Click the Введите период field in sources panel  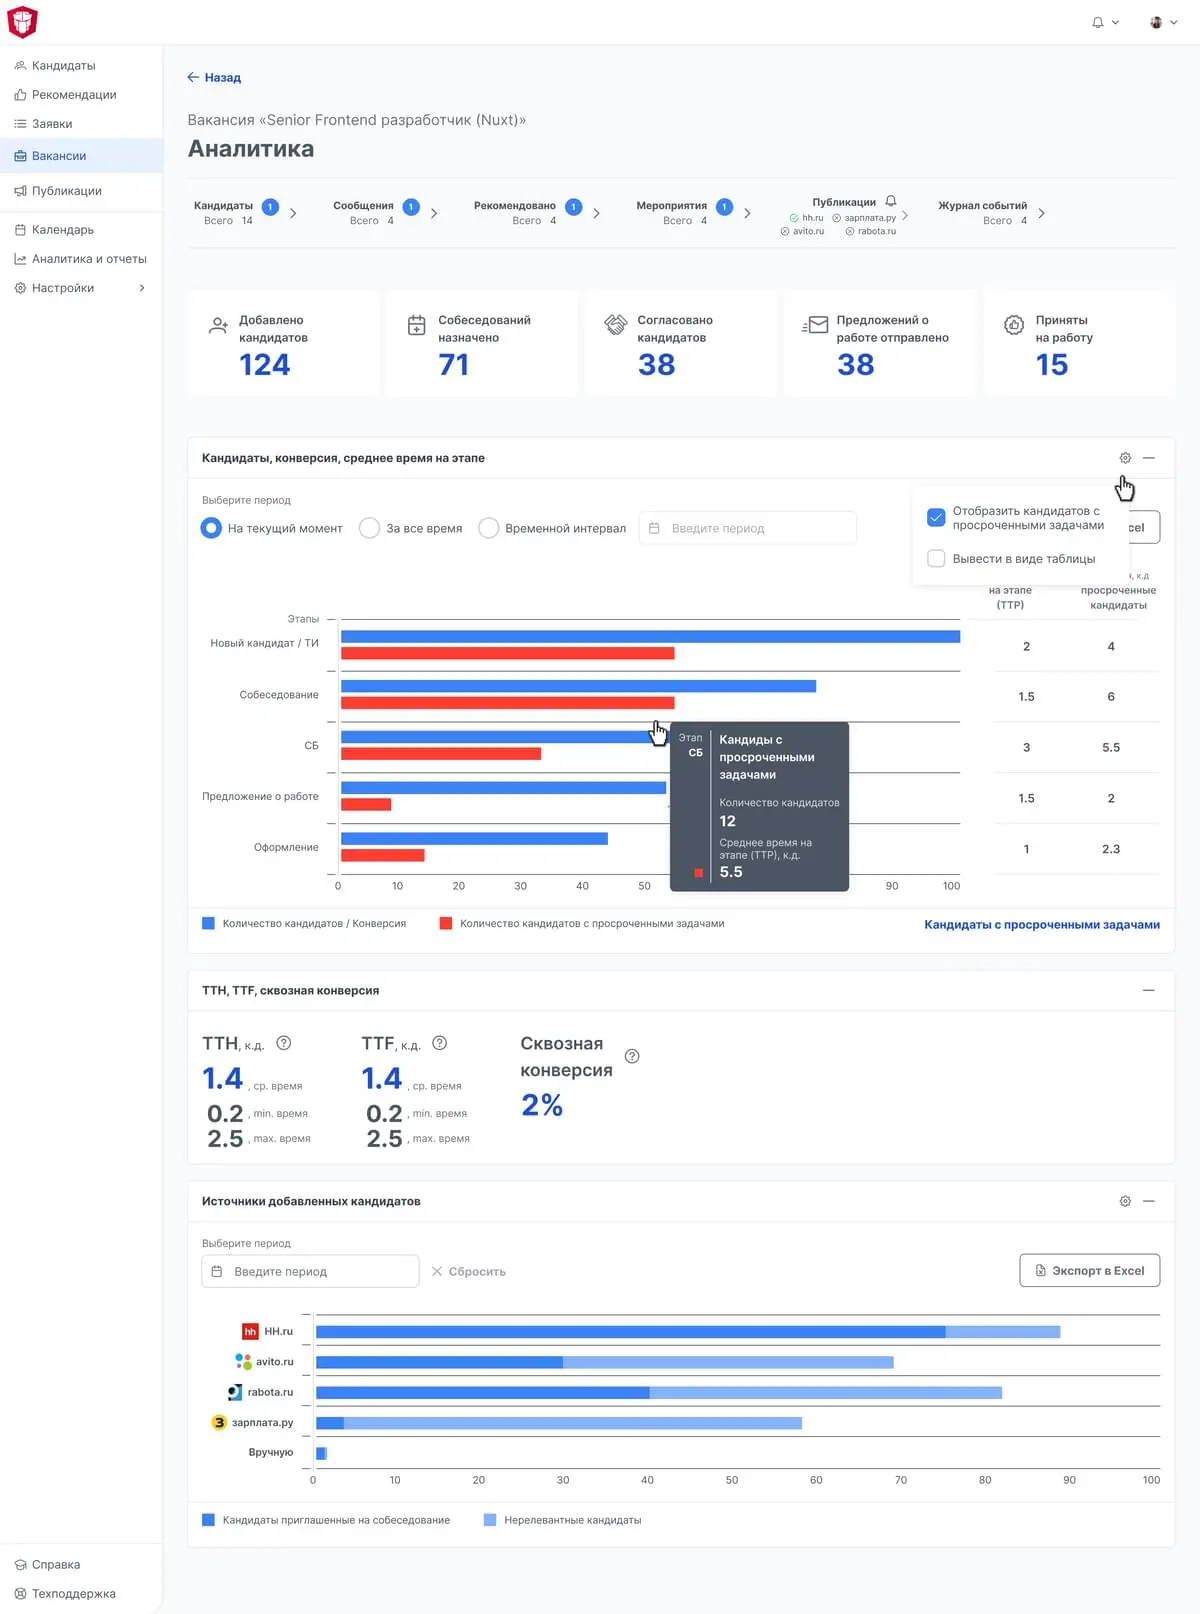311,1272
